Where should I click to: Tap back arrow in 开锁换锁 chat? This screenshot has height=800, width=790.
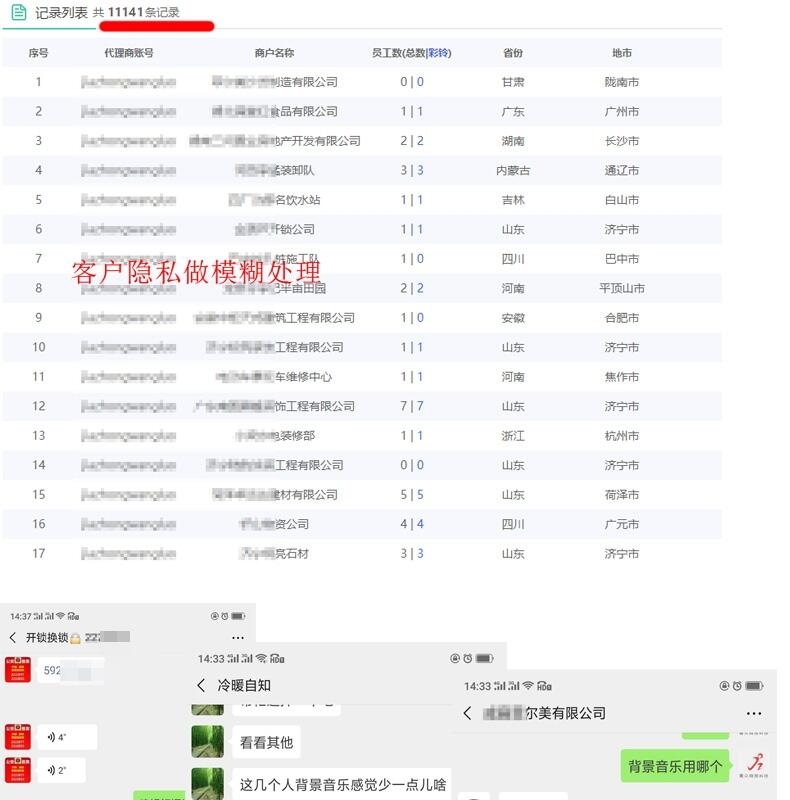[x=12, y=637]
